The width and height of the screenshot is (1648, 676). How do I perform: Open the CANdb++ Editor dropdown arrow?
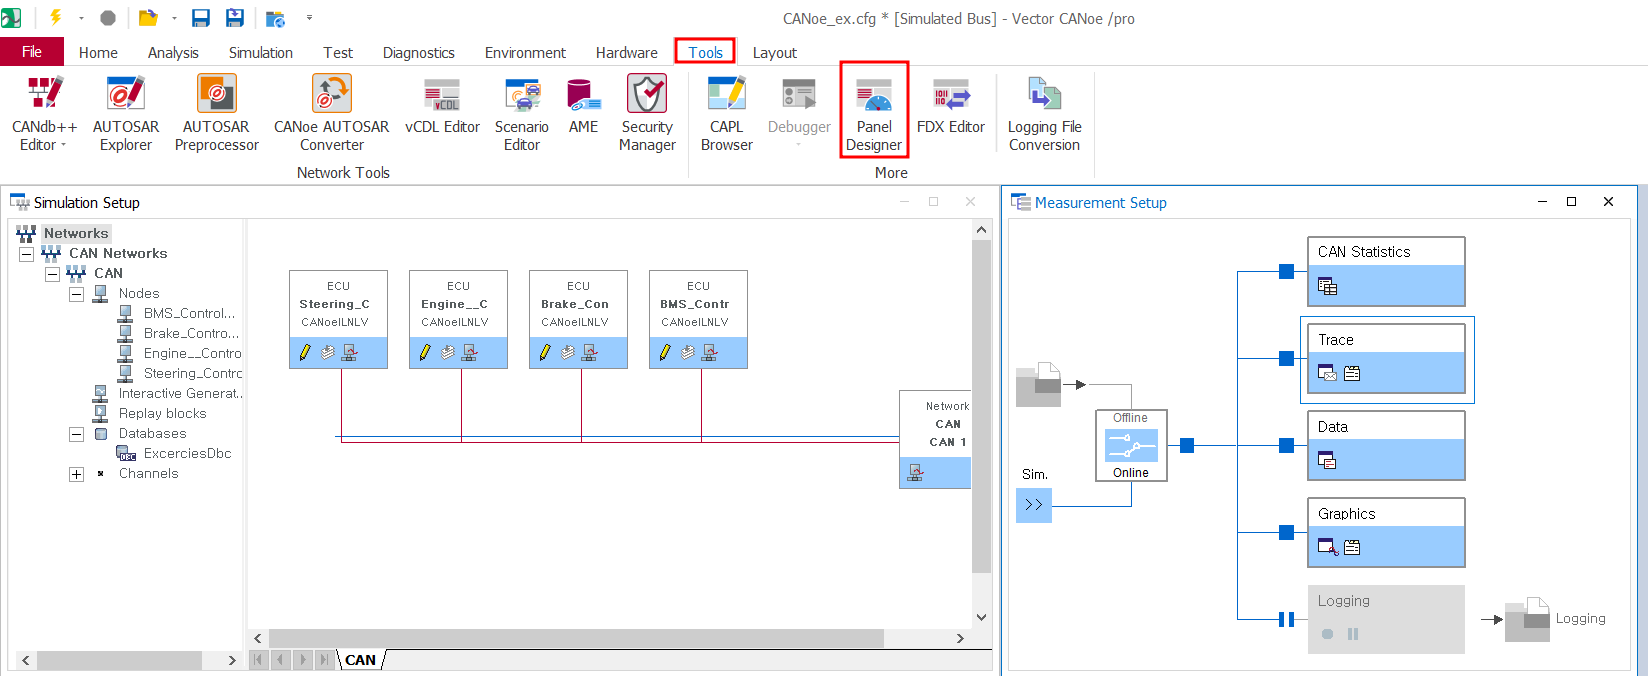click(63, 145)
